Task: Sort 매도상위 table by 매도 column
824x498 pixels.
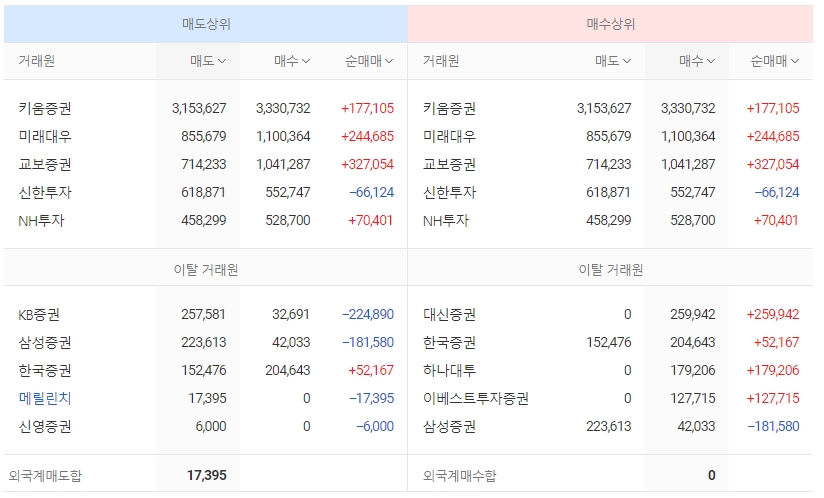Action: point(208,61)
